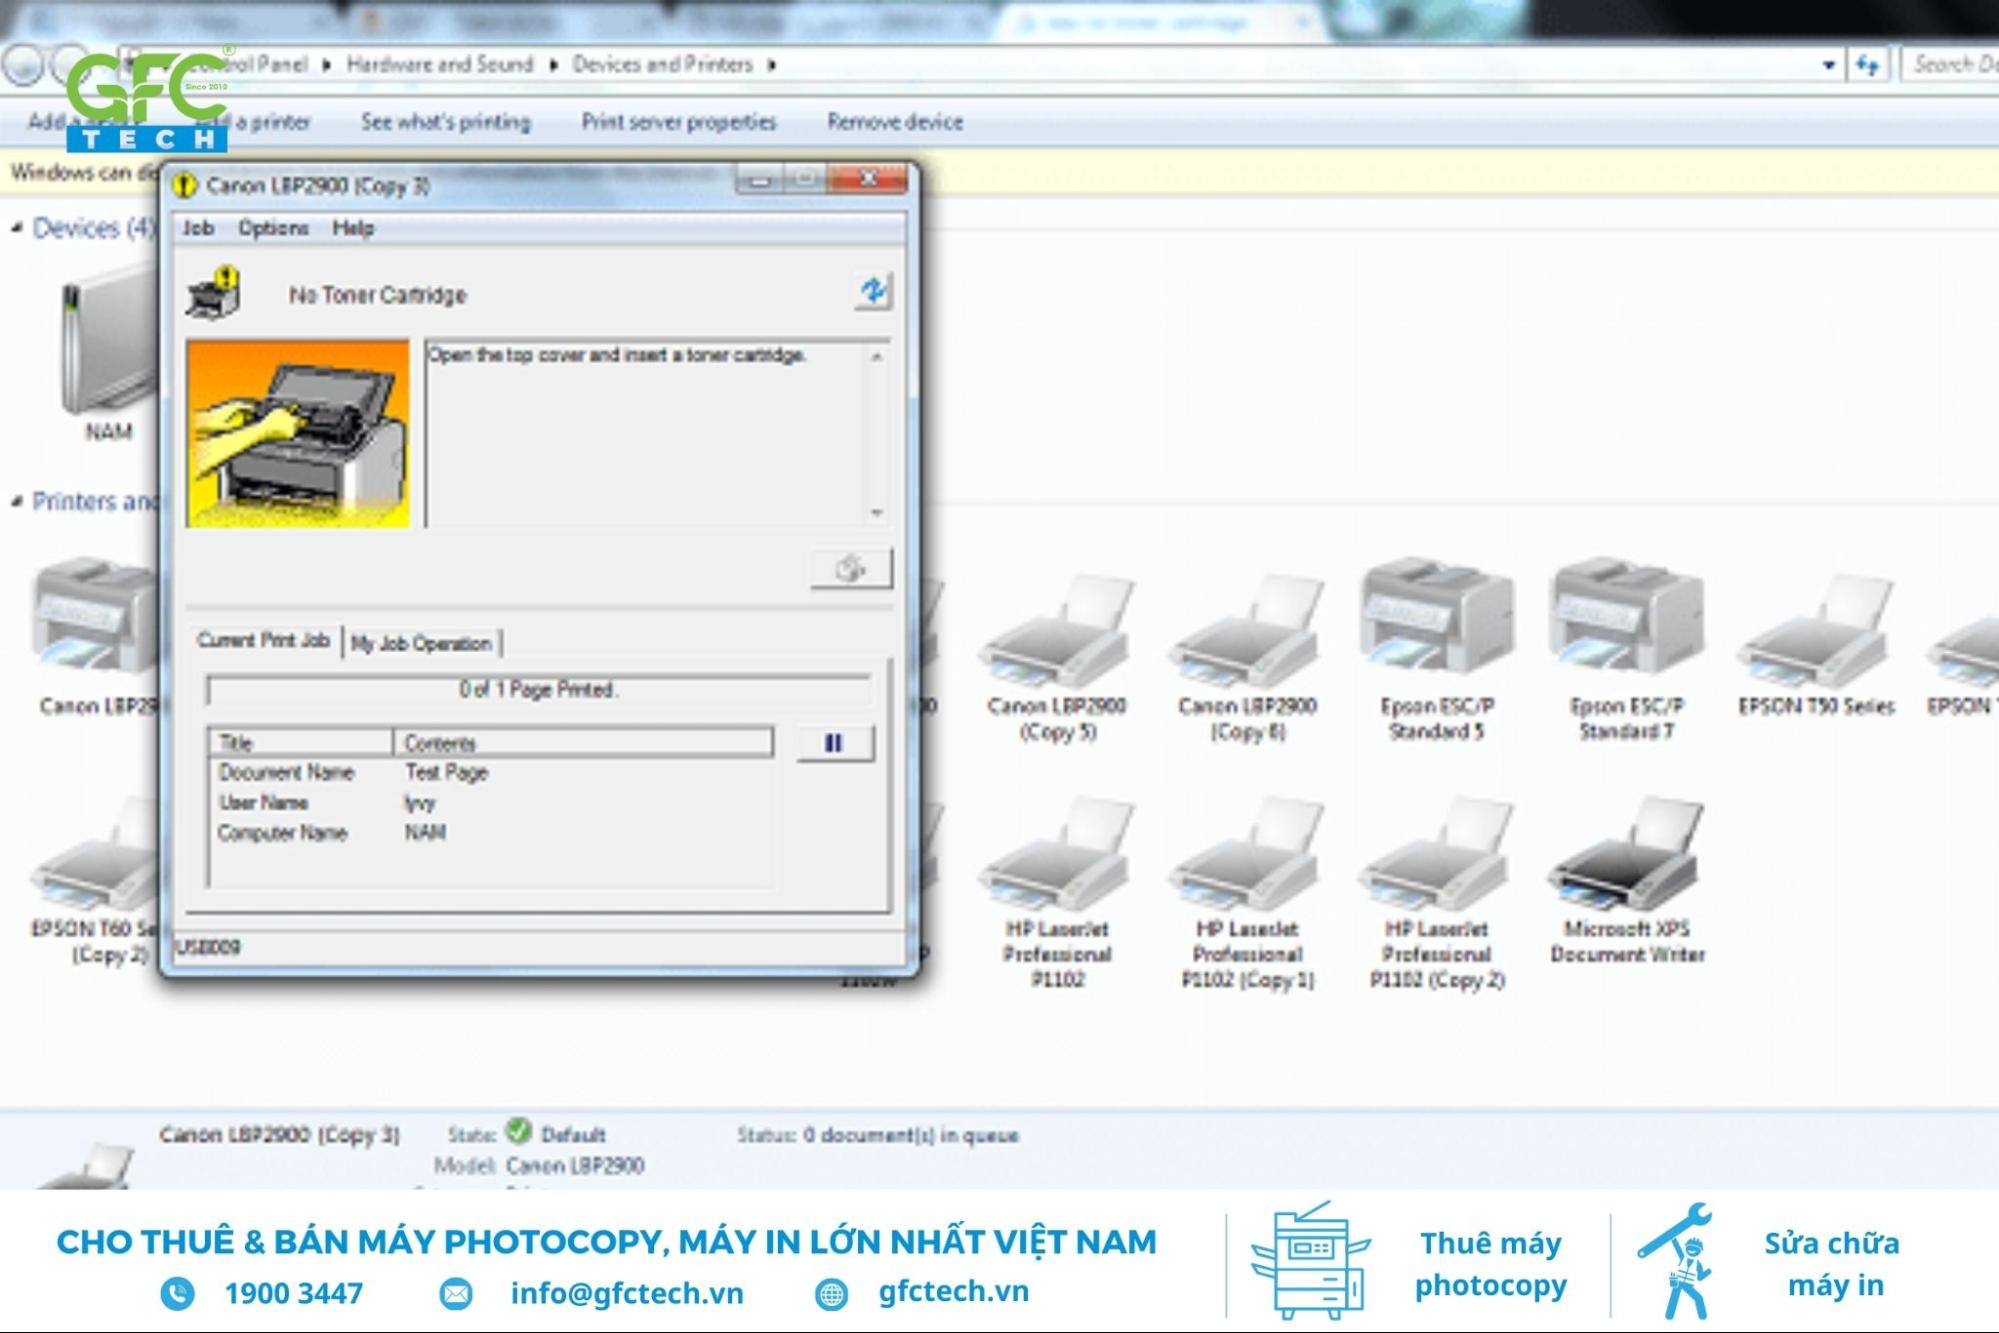Expand arrow after Devices and Printers

tap(771, 65)
